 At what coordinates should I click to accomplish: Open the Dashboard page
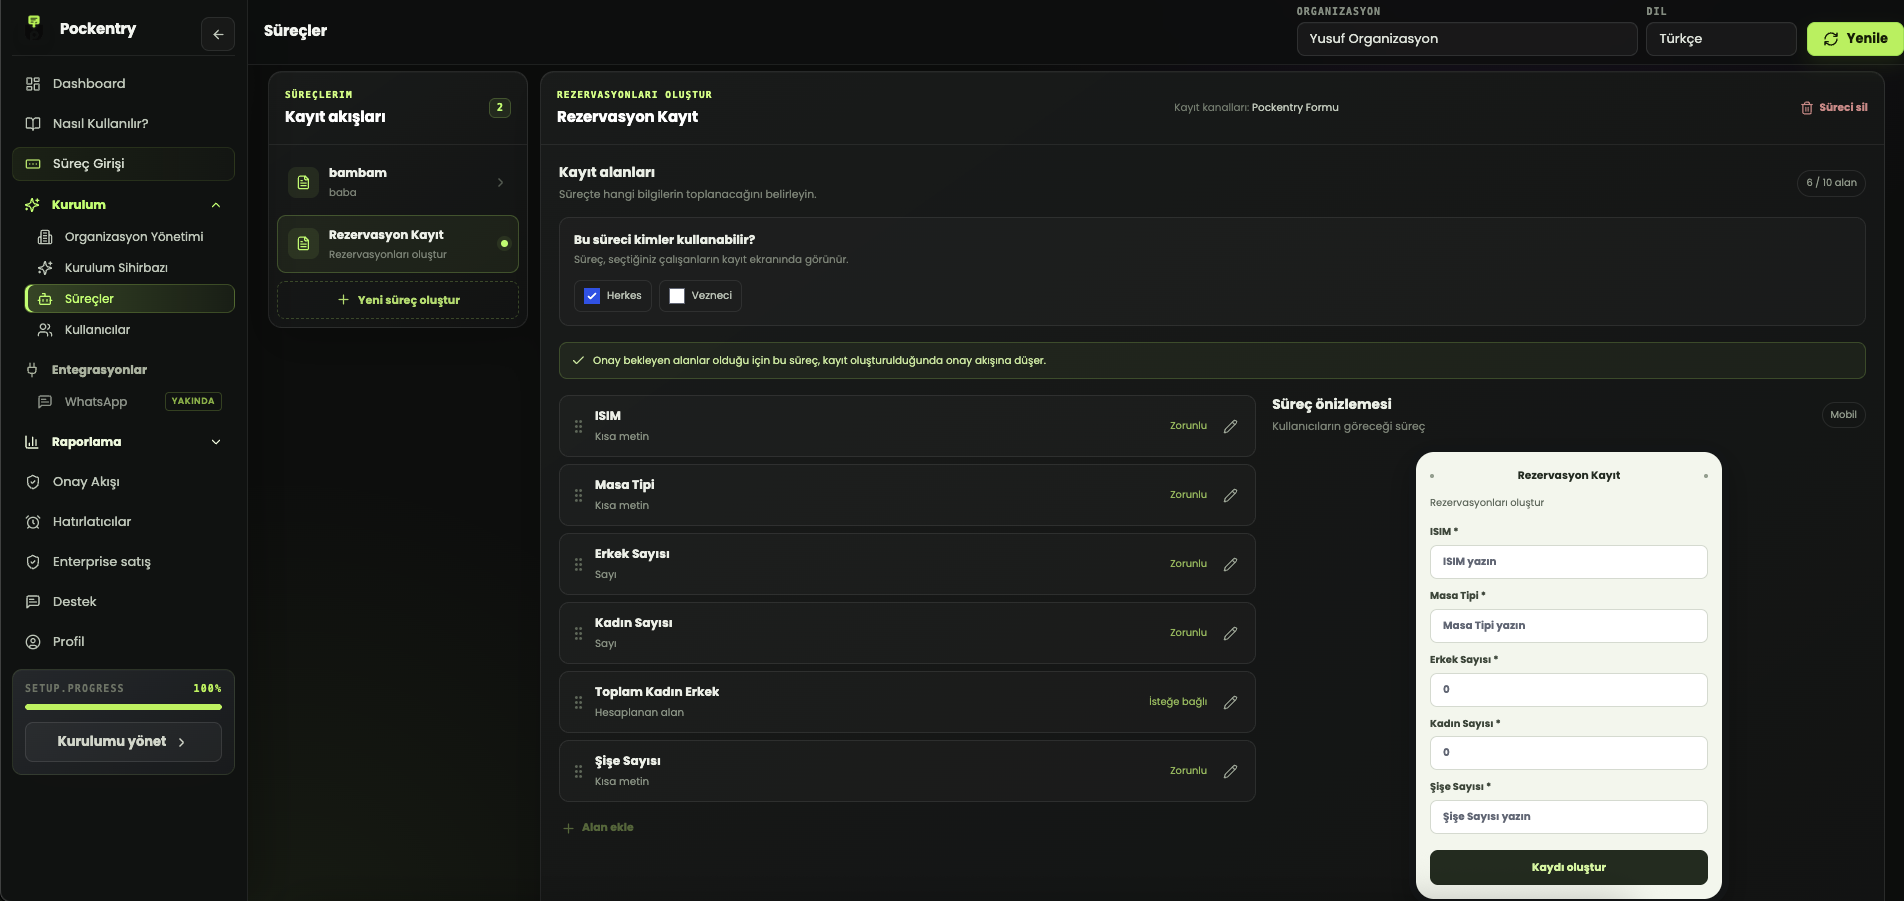coord(123,84)
